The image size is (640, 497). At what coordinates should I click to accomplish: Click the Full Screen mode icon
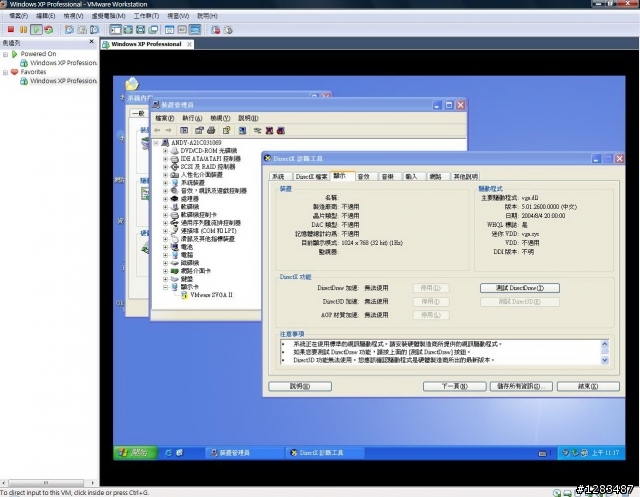point(128,29)
